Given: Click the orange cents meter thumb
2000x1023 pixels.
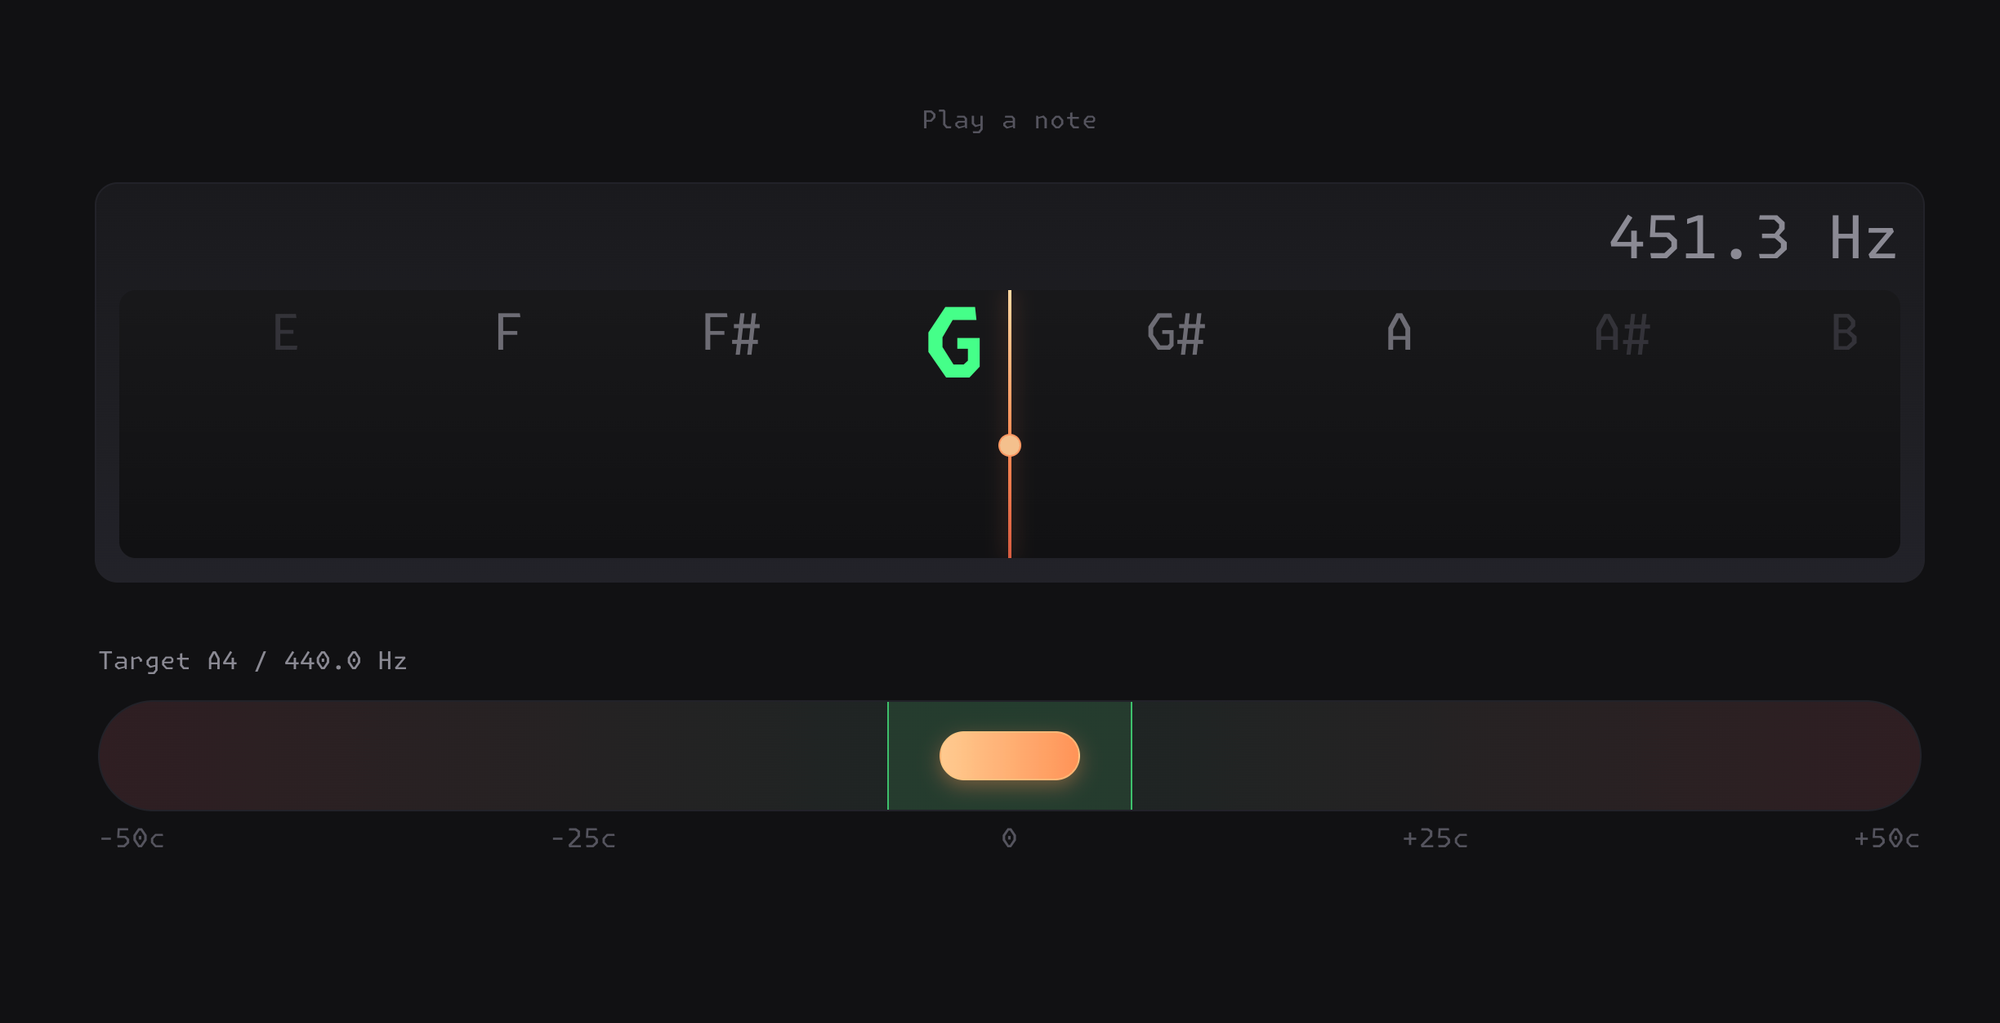Looking at the screenshot, I should (1009, 756).
